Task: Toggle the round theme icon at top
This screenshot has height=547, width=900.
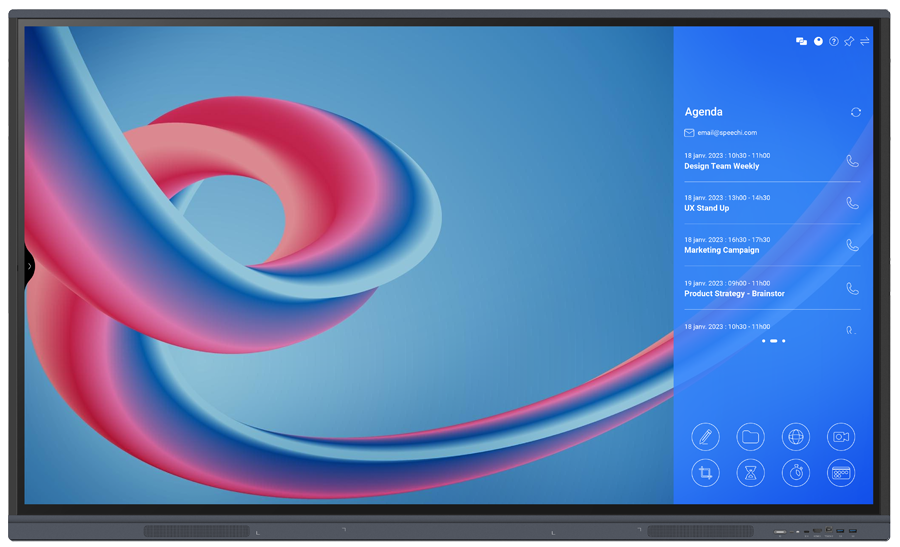Action: (x=818, y=42)
